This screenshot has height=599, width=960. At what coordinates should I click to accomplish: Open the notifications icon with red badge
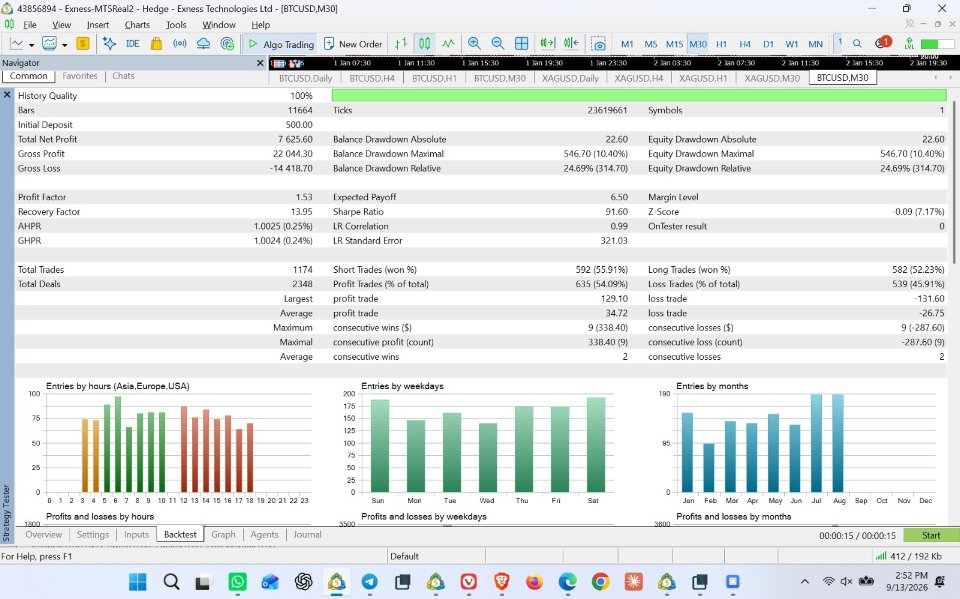pos(883,42)
